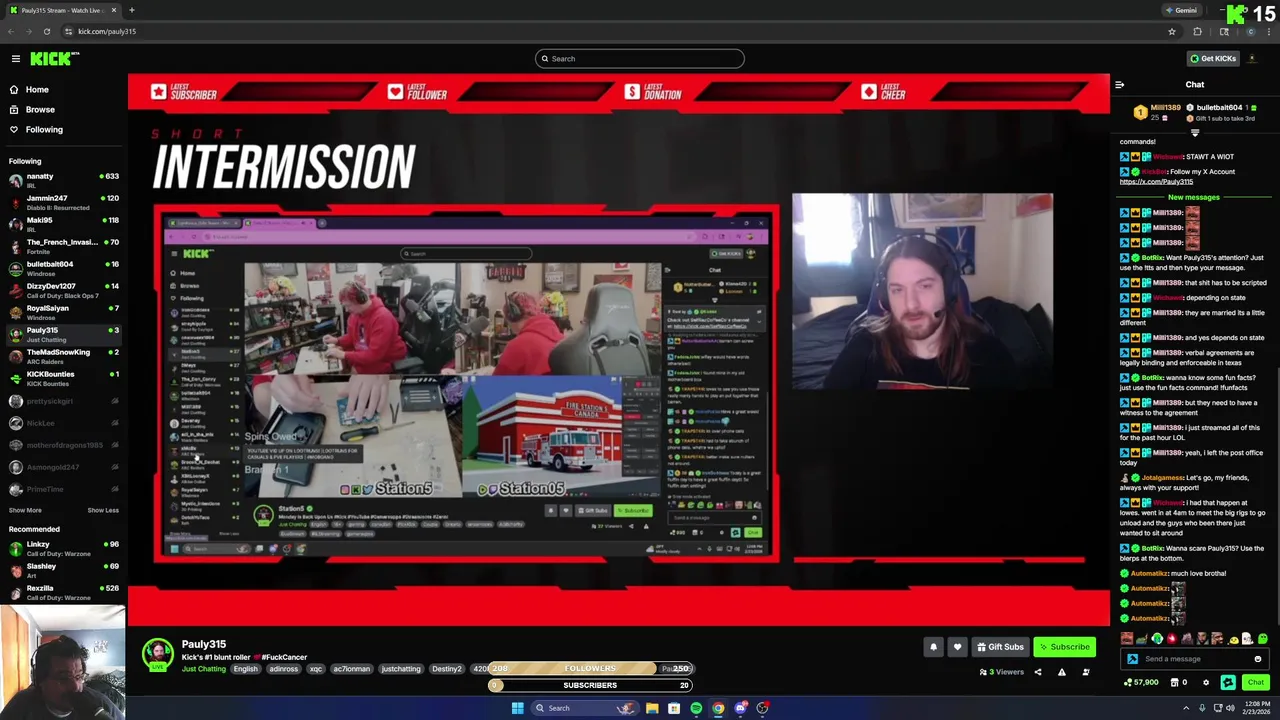Viewport: 1280px width, 720px height.
Task: Focus the Kick search field
Action: 640,58
